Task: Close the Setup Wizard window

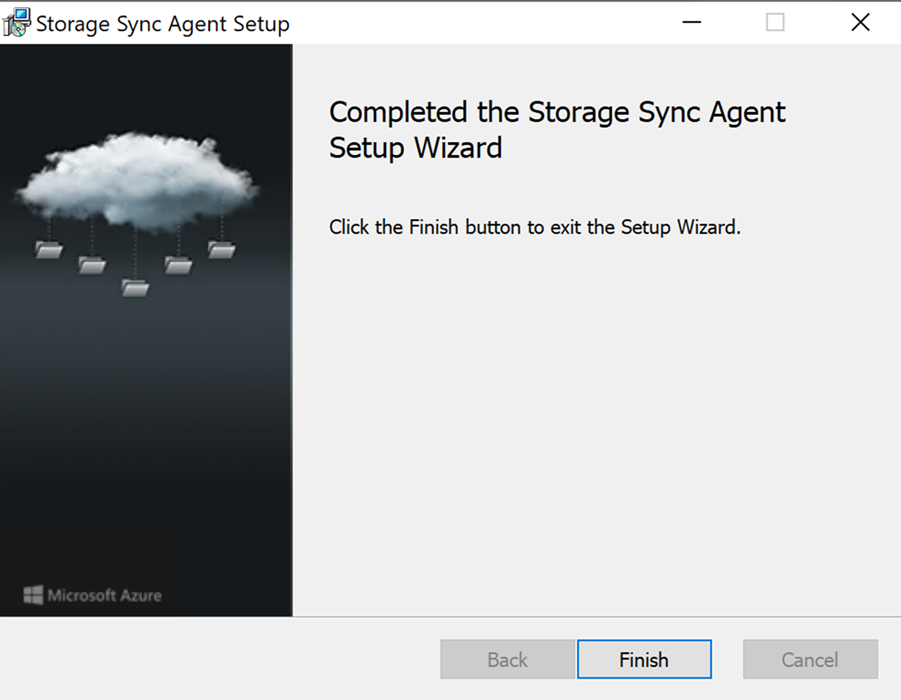Action: click(x=860, y=21)
